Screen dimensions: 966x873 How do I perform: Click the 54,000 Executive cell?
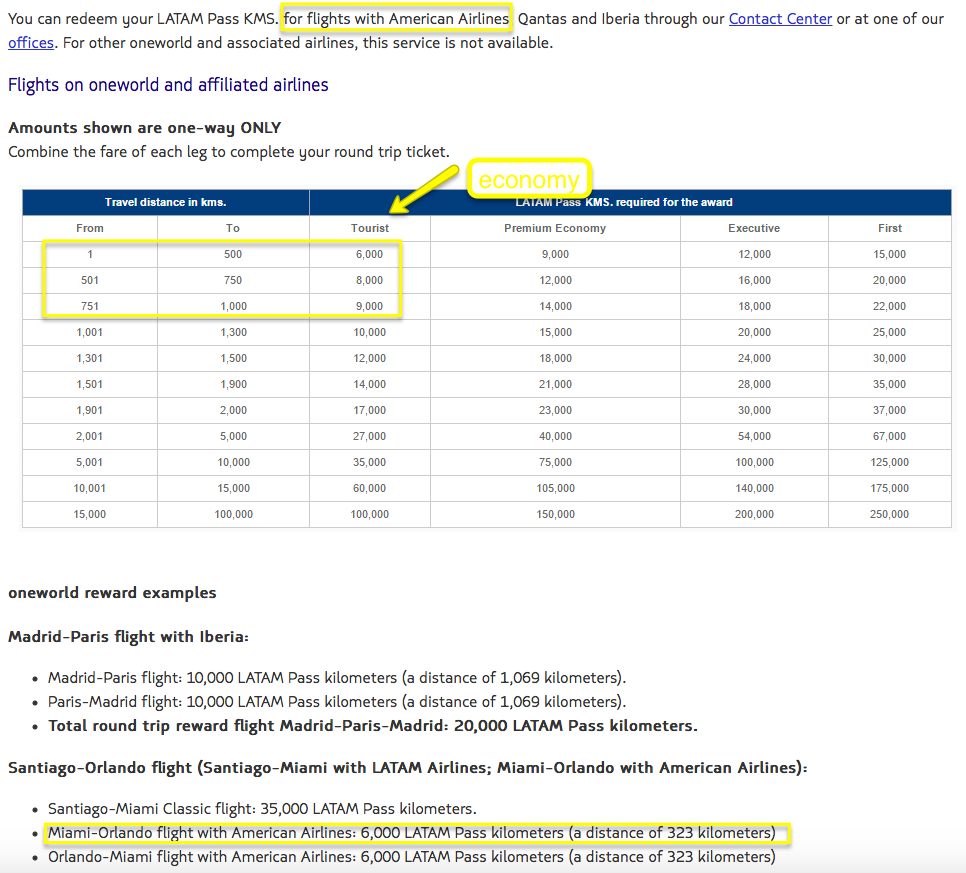tap(754, 436)
